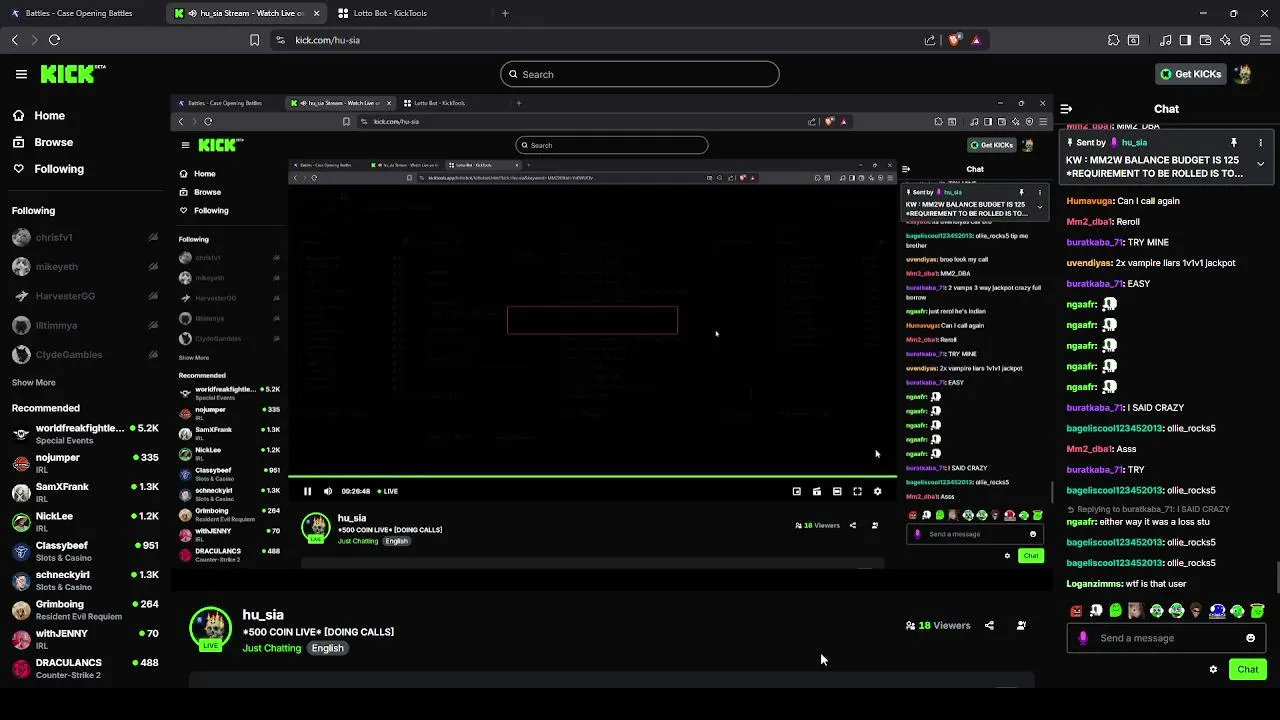1280x720 pixels.
Task: Bookmark this page
Action: pyautogui.click(x=254, y=40)
